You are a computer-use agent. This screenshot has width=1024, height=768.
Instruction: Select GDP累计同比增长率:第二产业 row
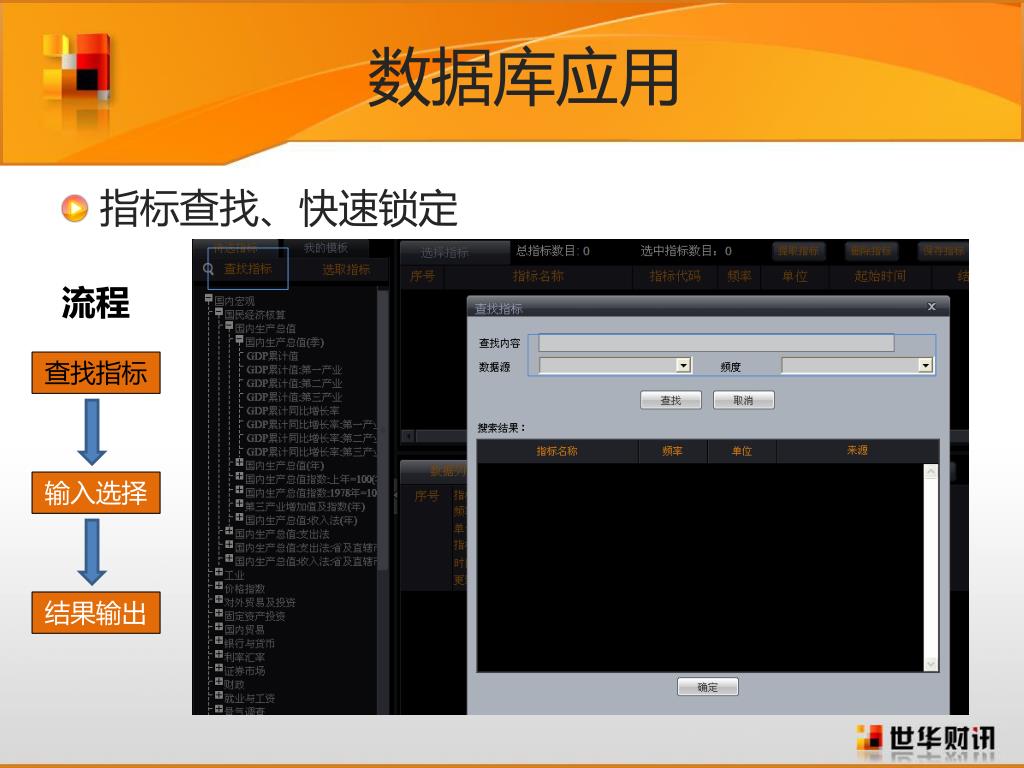pyautogui.click(x=311, y=438)
